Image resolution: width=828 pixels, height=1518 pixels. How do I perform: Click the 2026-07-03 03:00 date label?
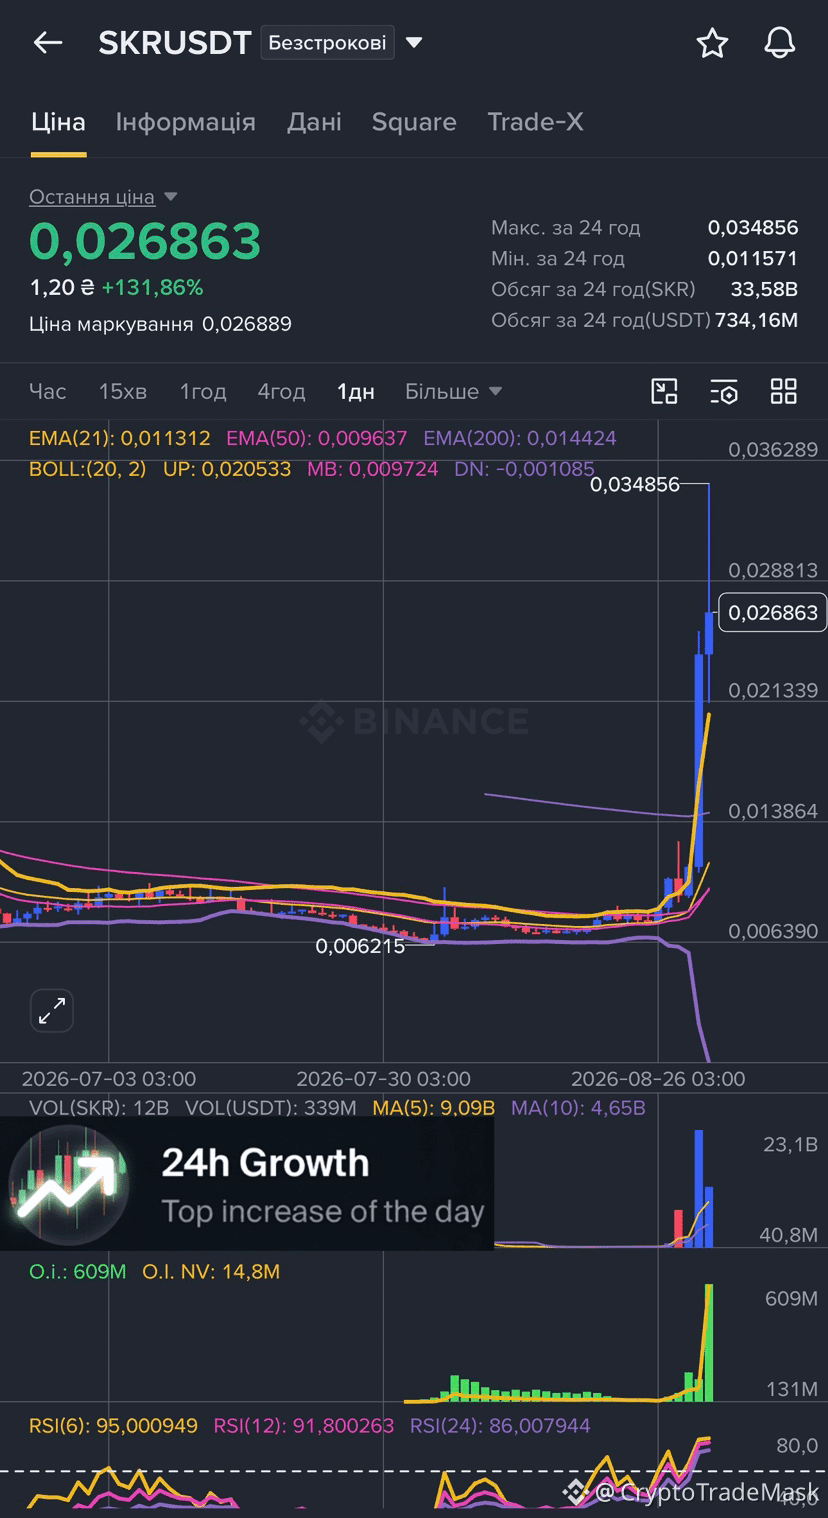pyautogui.click(x=109, y=1079)
